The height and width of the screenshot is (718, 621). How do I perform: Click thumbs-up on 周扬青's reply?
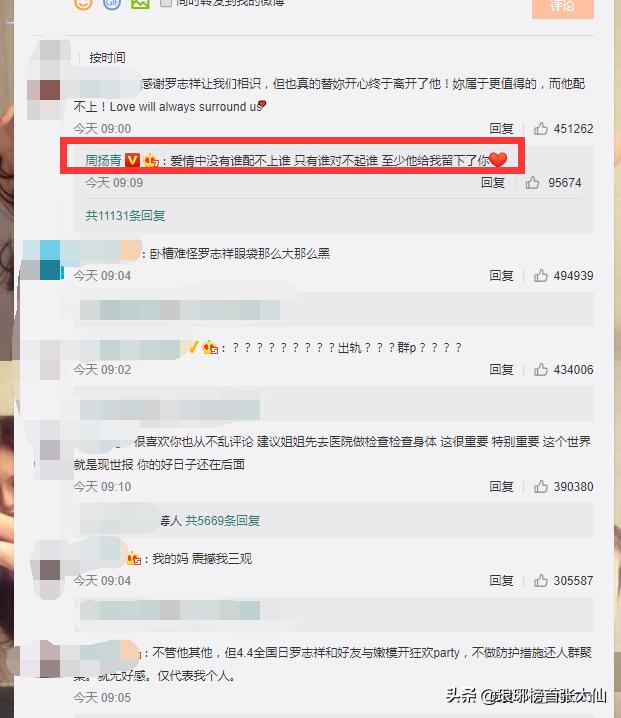[532, 183]
